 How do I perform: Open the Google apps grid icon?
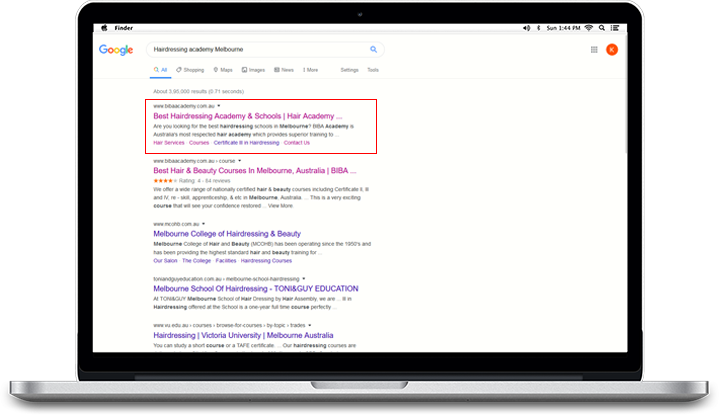tap(594, 50)
